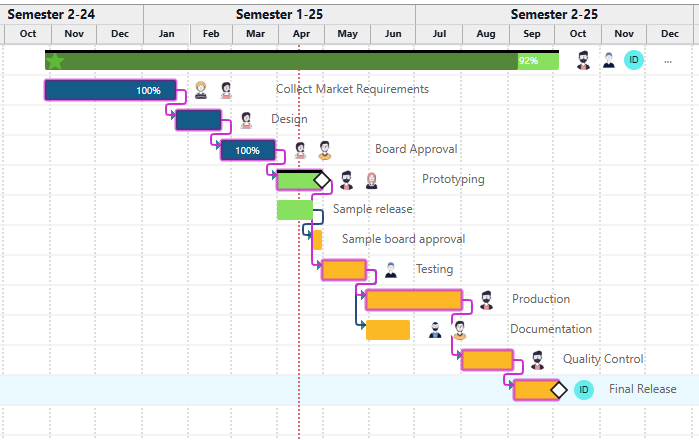Select the 100% Board Approval task bar
Image resolution: width=699 pixels, height=440 pixels.
pyautogui.click(x=248, y=150)
